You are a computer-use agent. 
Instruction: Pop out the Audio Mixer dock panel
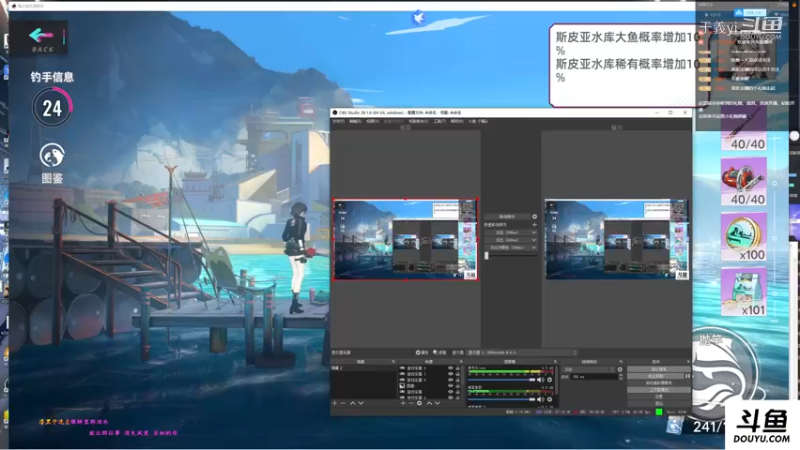[x=555, y=362]
